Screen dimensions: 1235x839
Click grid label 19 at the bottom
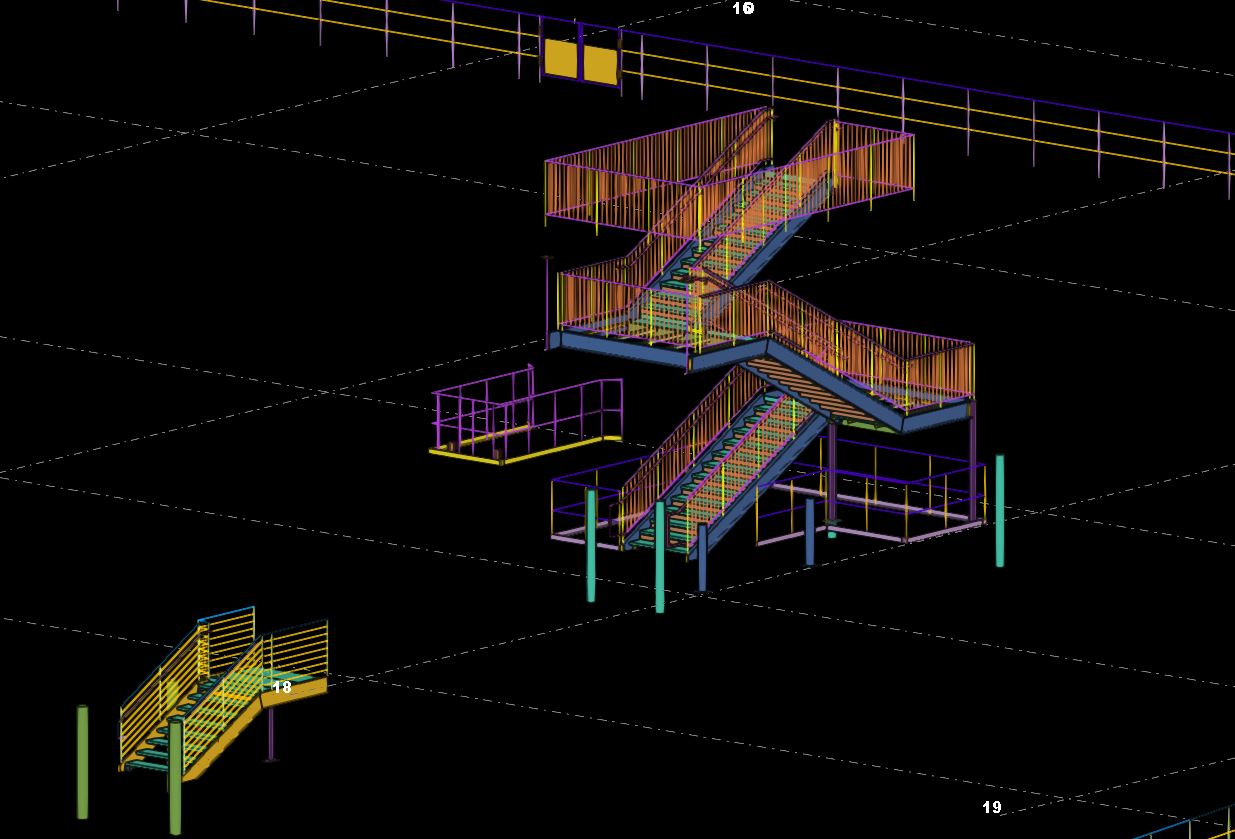click(x=991, y=807)
